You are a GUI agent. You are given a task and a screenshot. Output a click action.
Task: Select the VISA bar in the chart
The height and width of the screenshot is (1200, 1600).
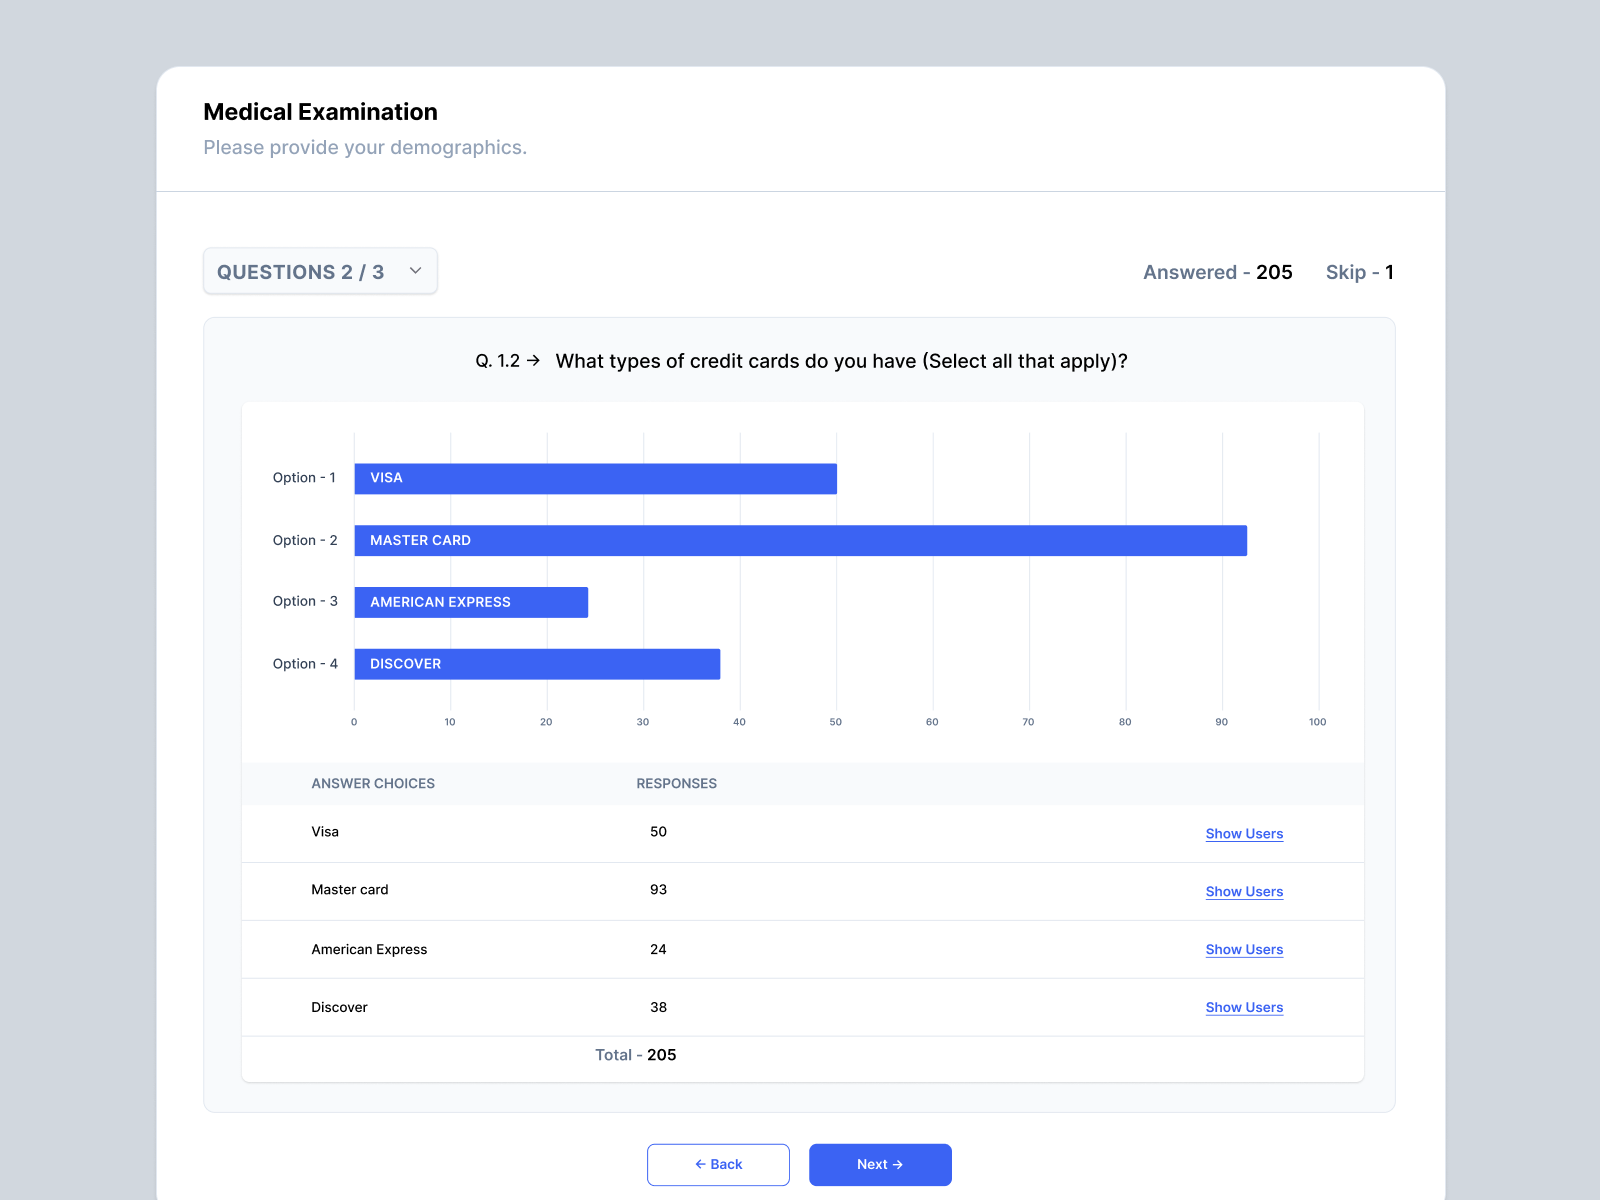tap(595, 478)
